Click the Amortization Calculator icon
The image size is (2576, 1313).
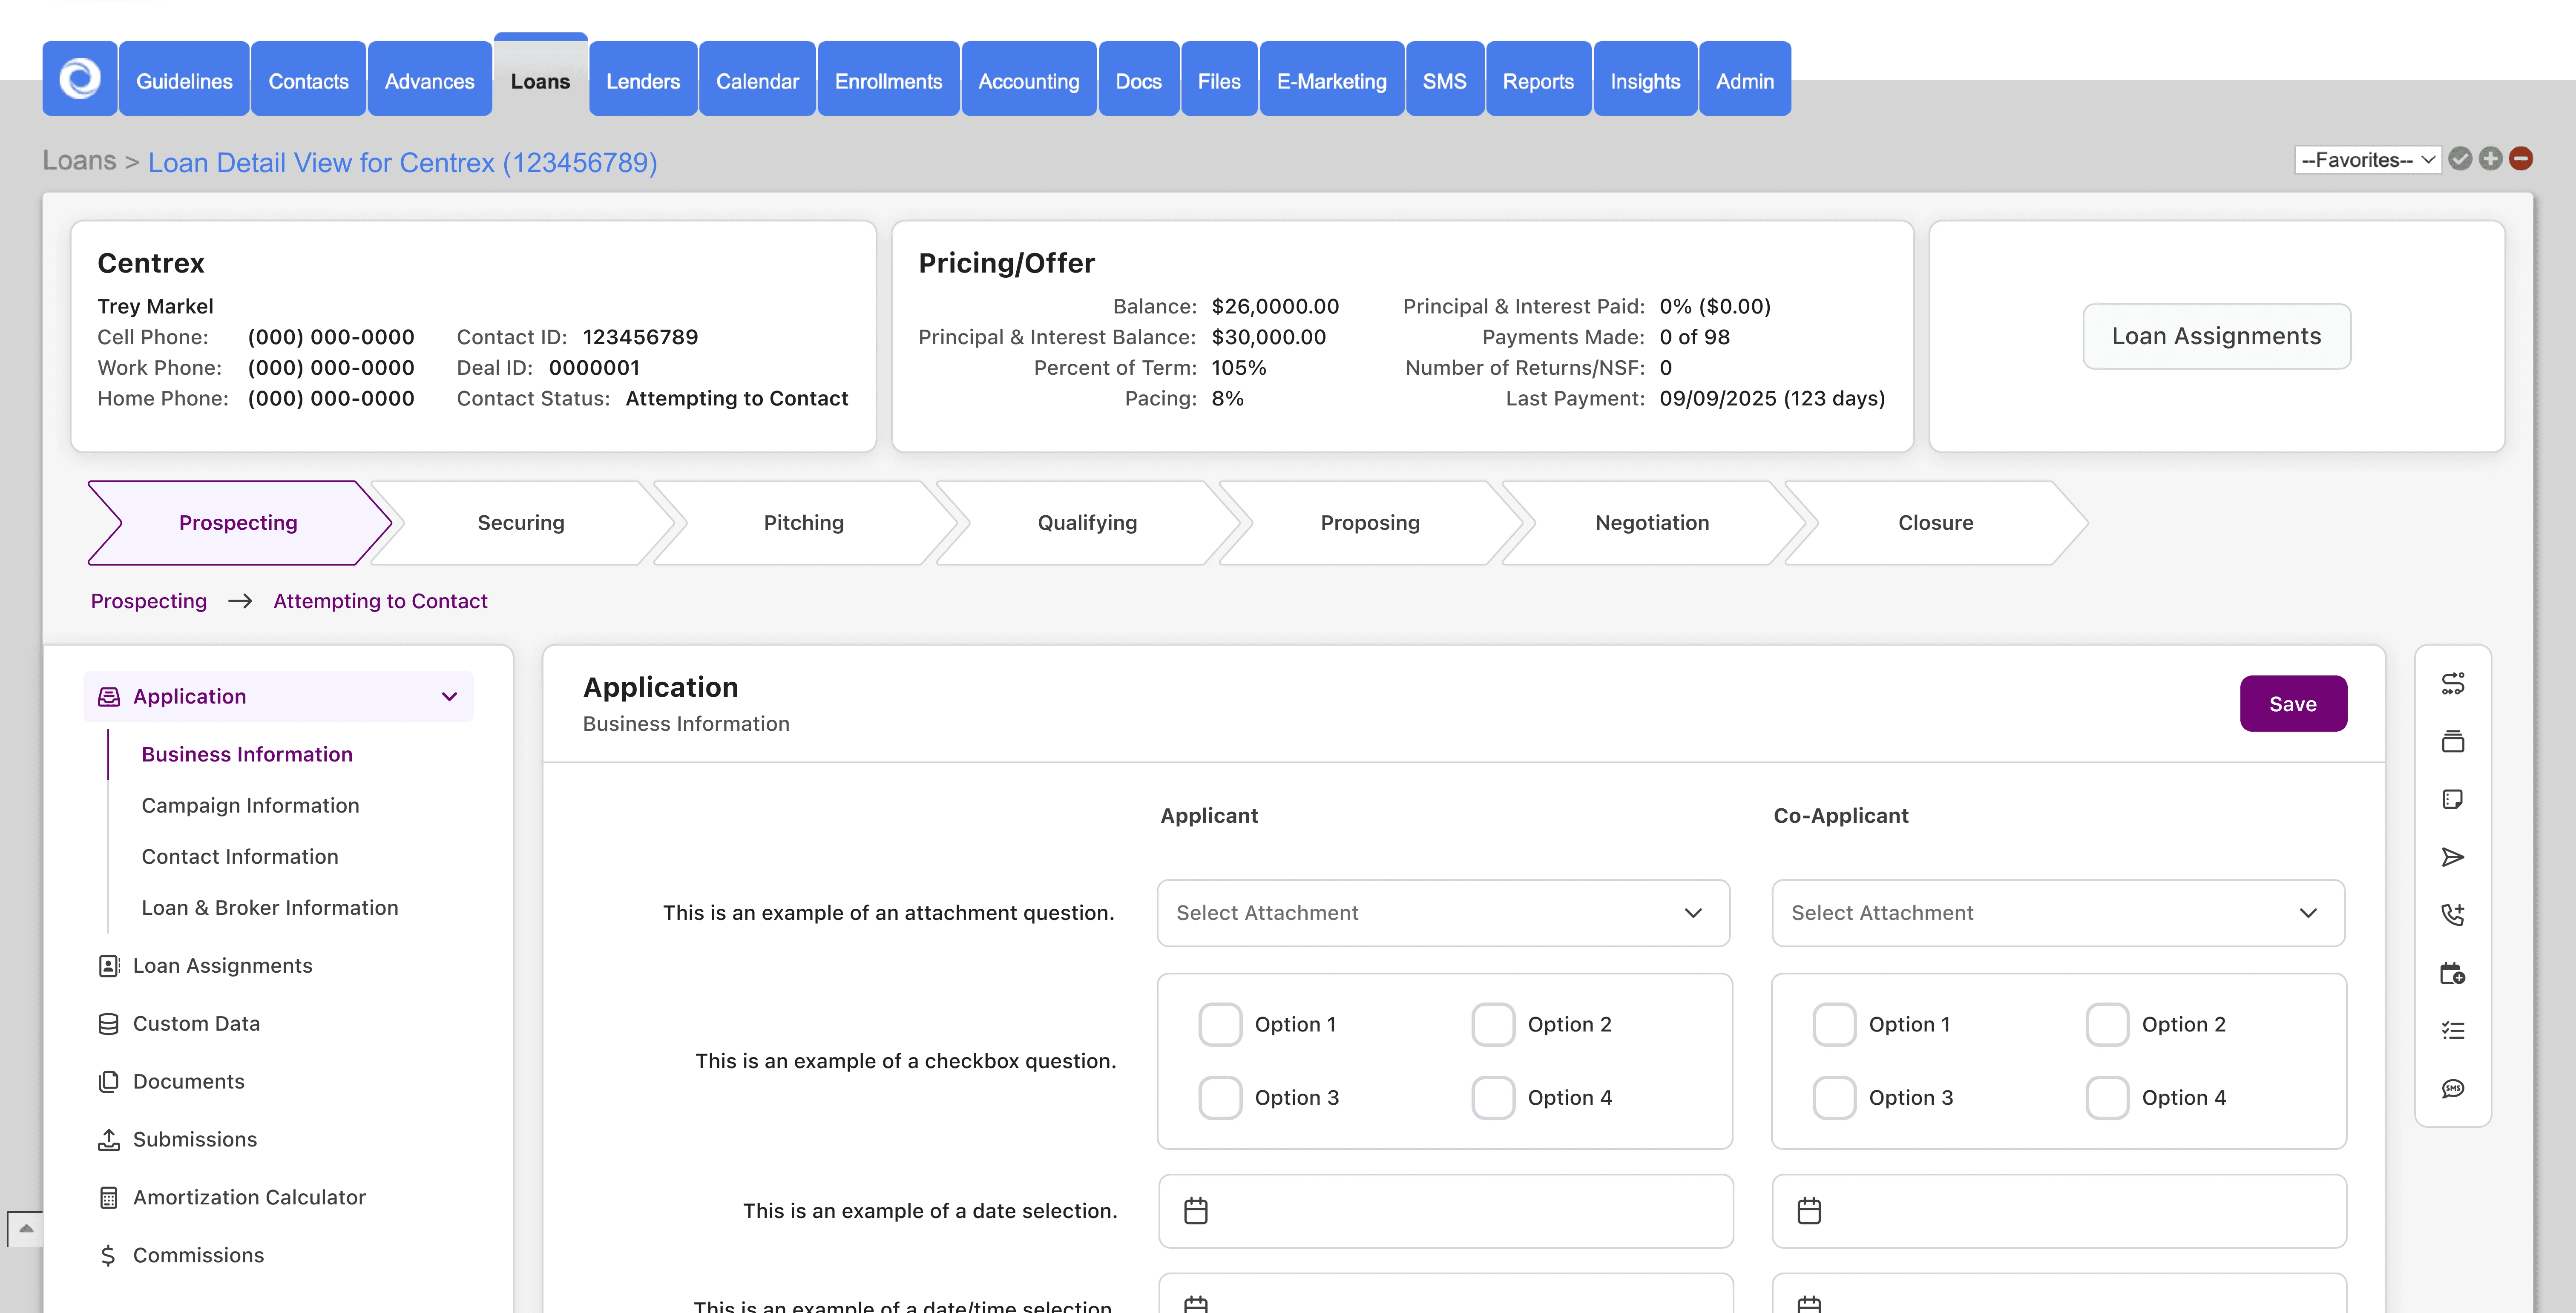[108, 1197]
